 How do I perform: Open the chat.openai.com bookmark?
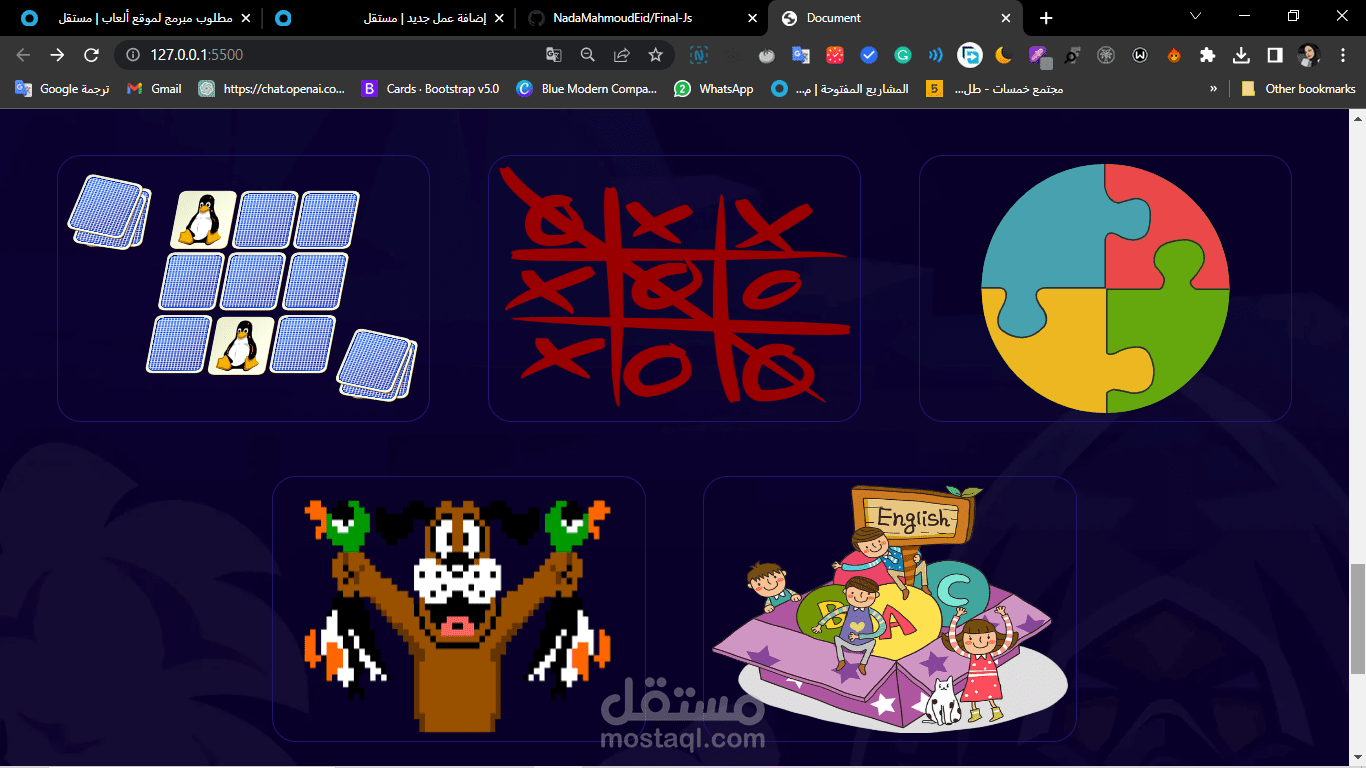coord(271,89)
